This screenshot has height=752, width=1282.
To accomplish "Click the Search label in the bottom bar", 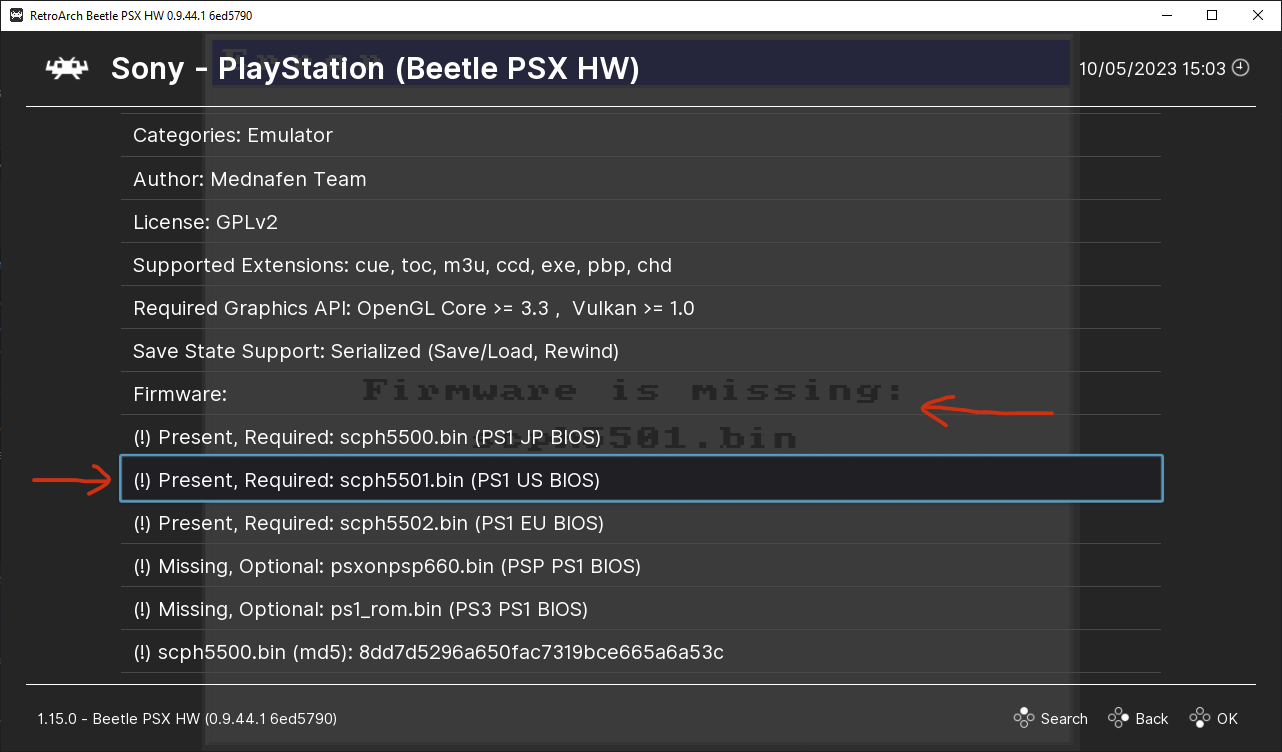I will point(1064,718).
